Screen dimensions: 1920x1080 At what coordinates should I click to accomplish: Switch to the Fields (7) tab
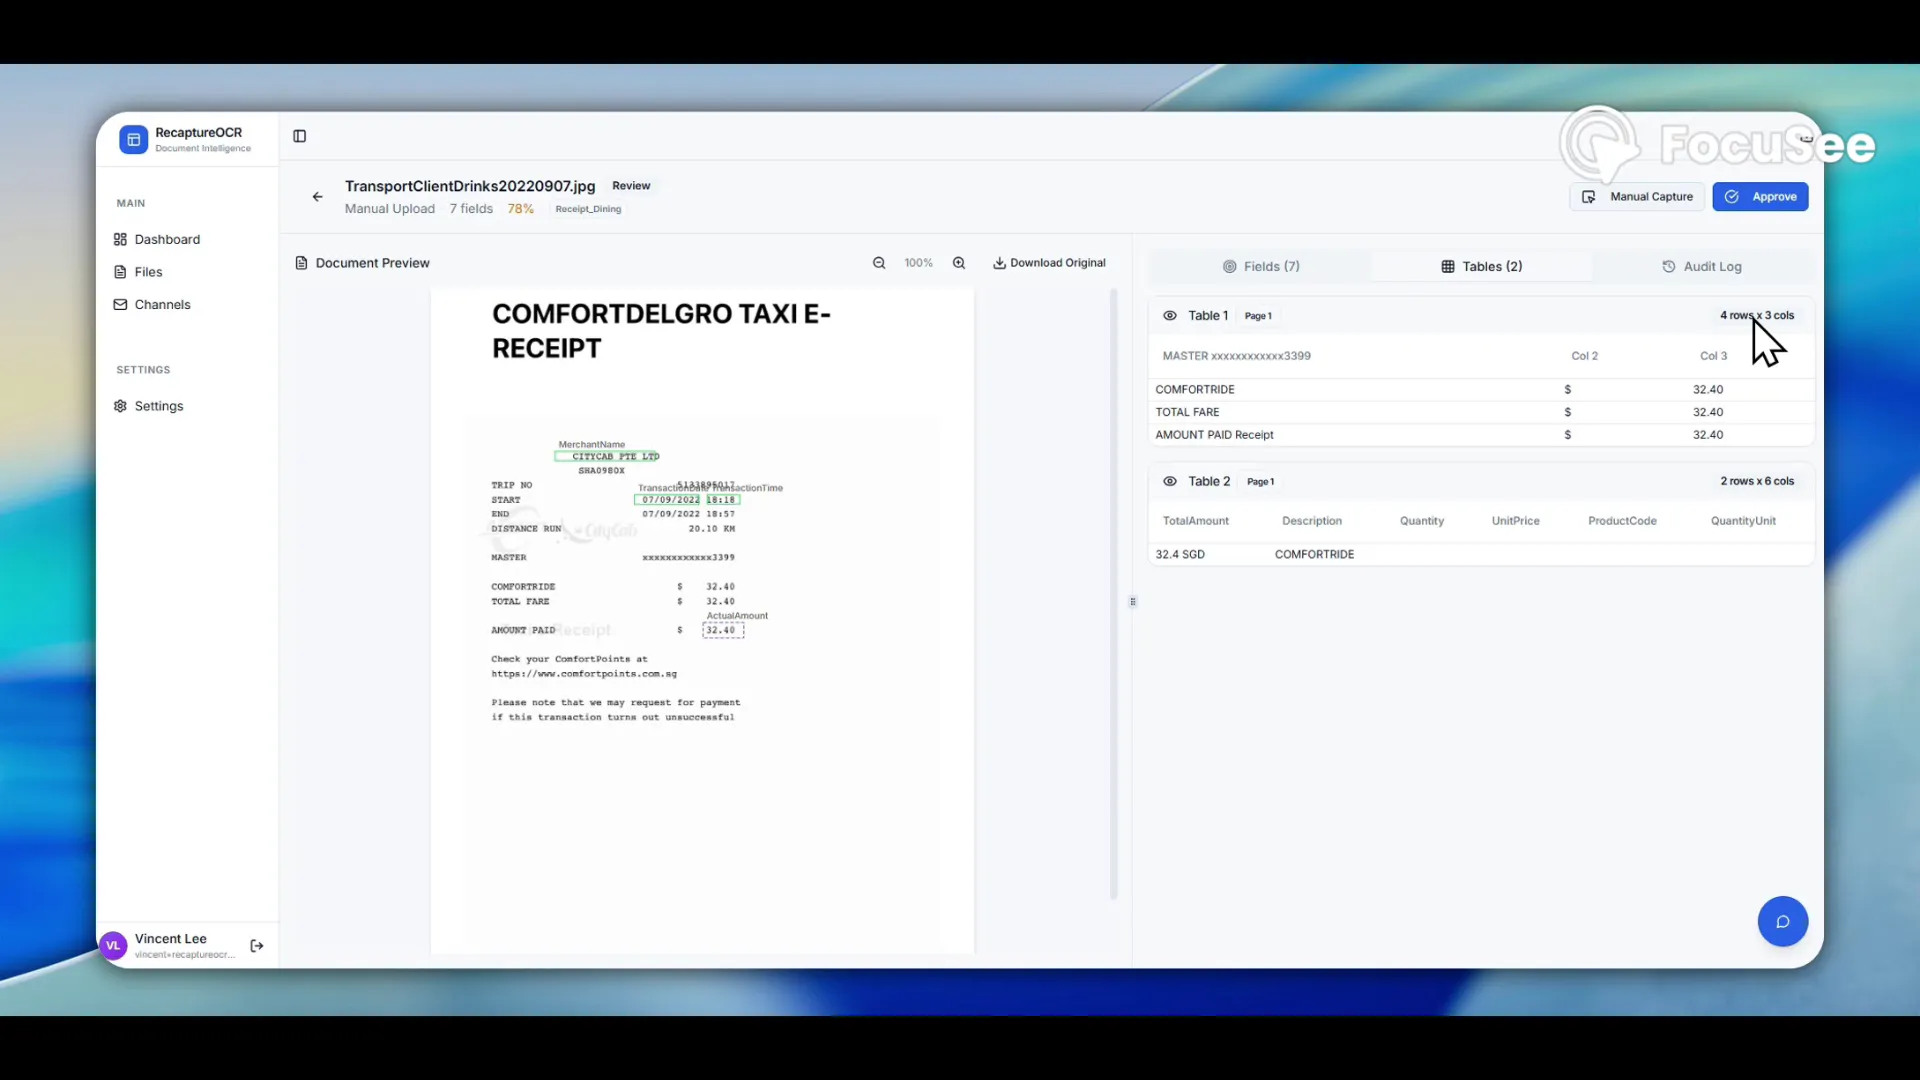pos(1261,267)
